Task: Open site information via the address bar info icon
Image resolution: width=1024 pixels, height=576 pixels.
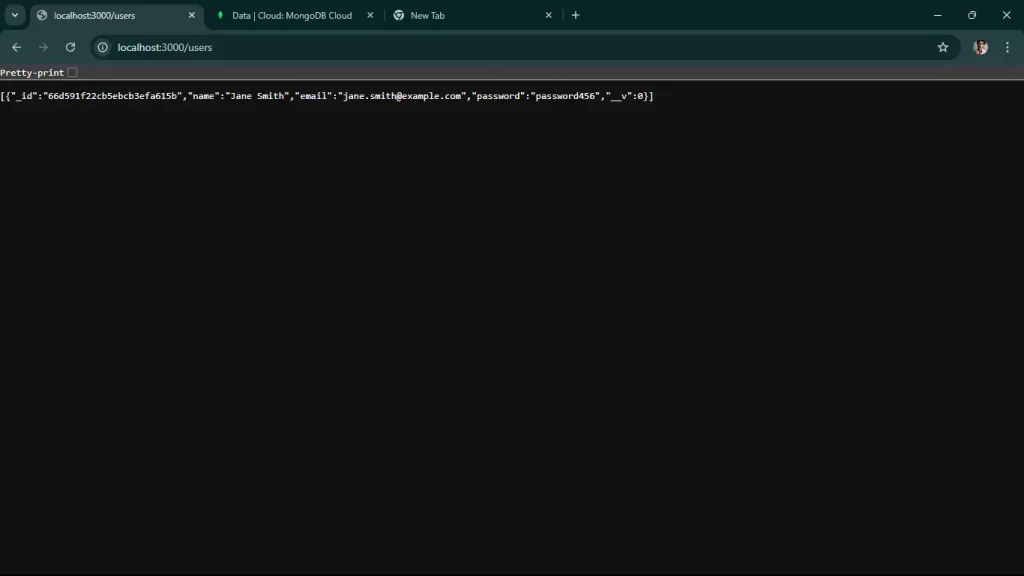Action: (101, 47)
